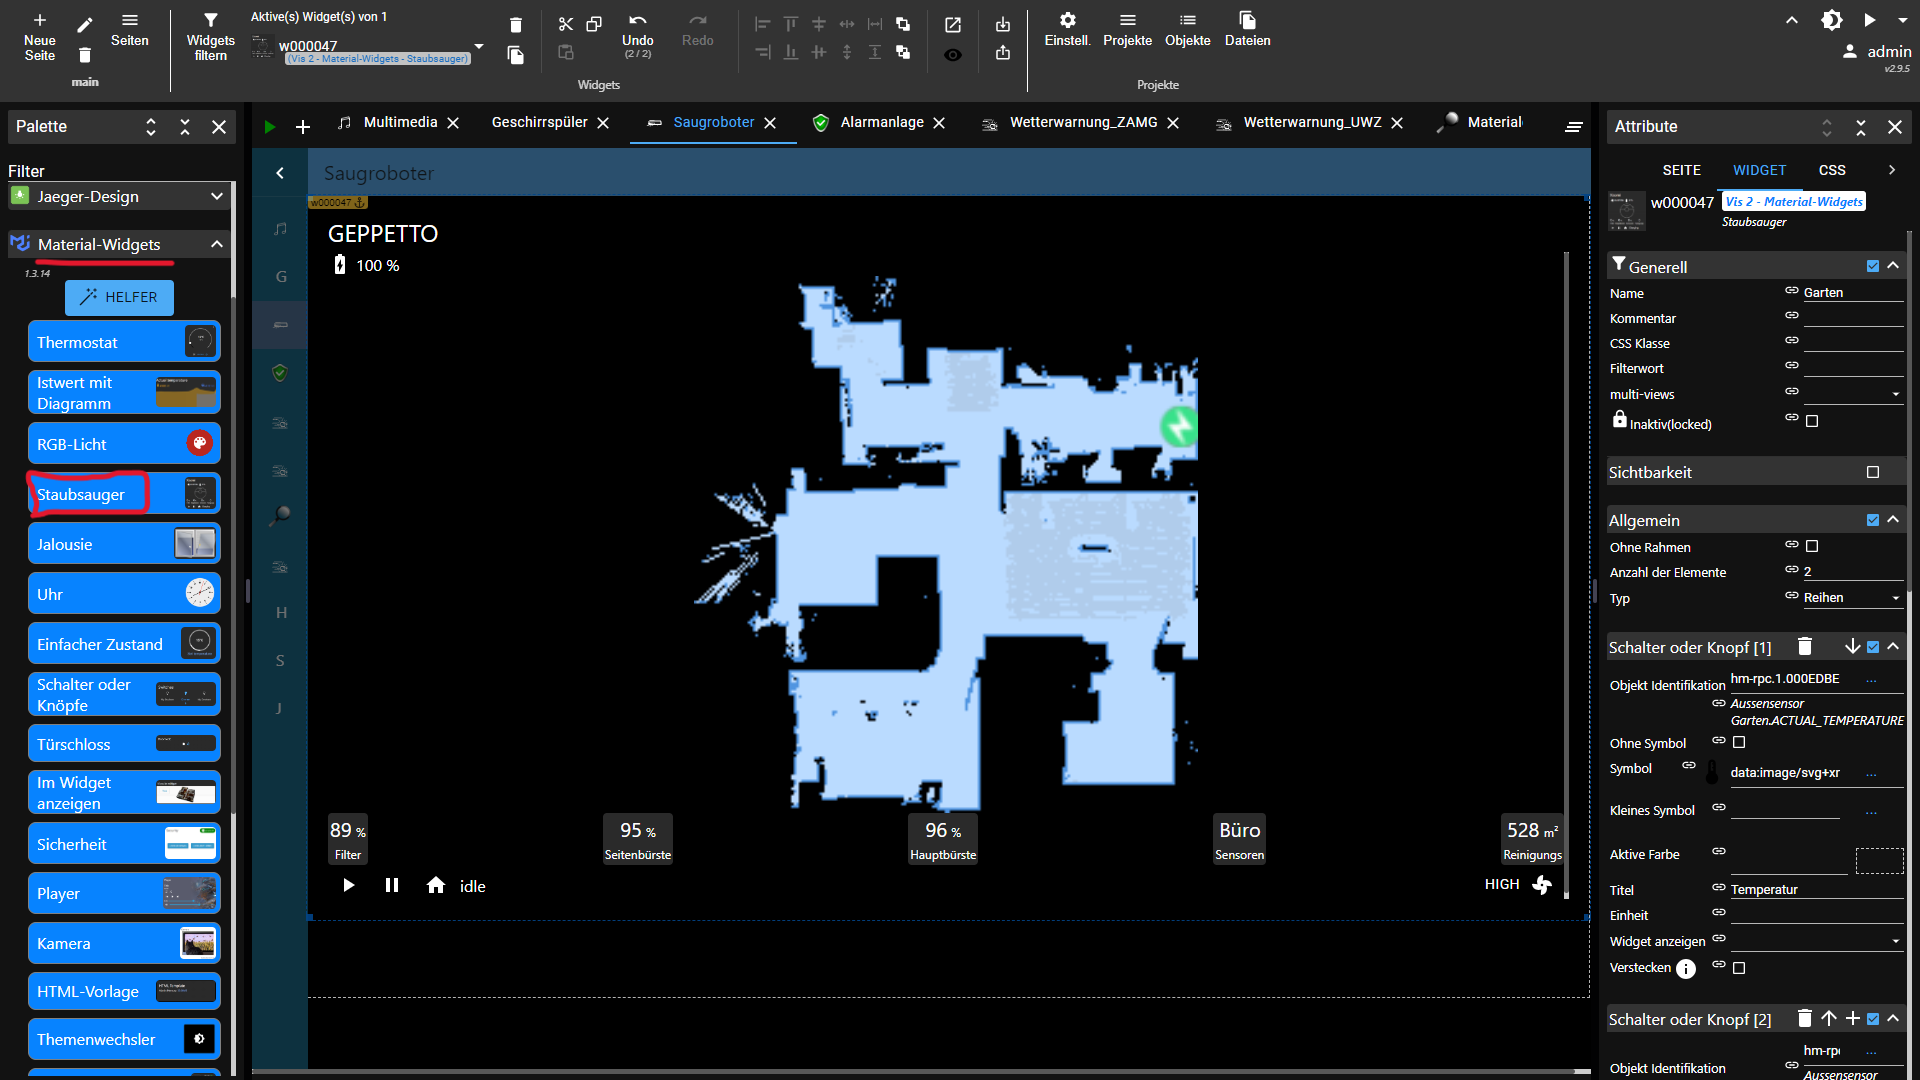Viewport: 1920px width, 1080px height.
Task: Switch to the Alarmanlage tab
Action: tap(882, 122)
